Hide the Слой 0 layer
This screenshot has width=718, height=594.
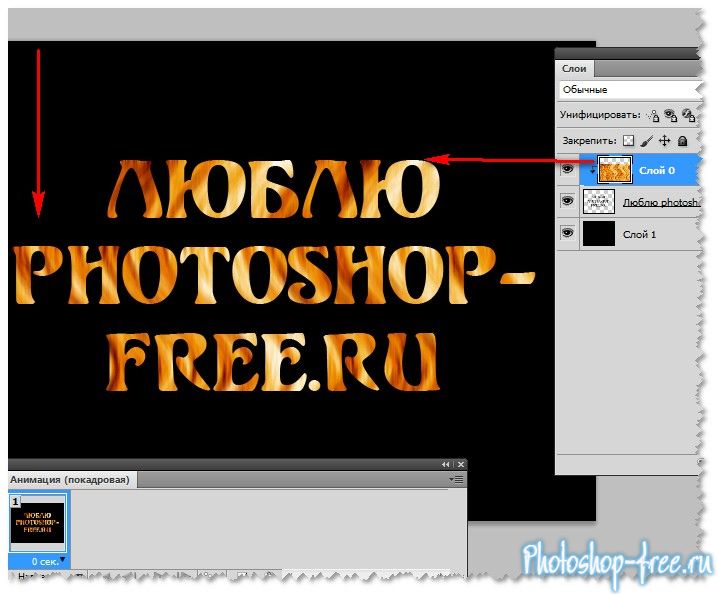tap(567, 170)
